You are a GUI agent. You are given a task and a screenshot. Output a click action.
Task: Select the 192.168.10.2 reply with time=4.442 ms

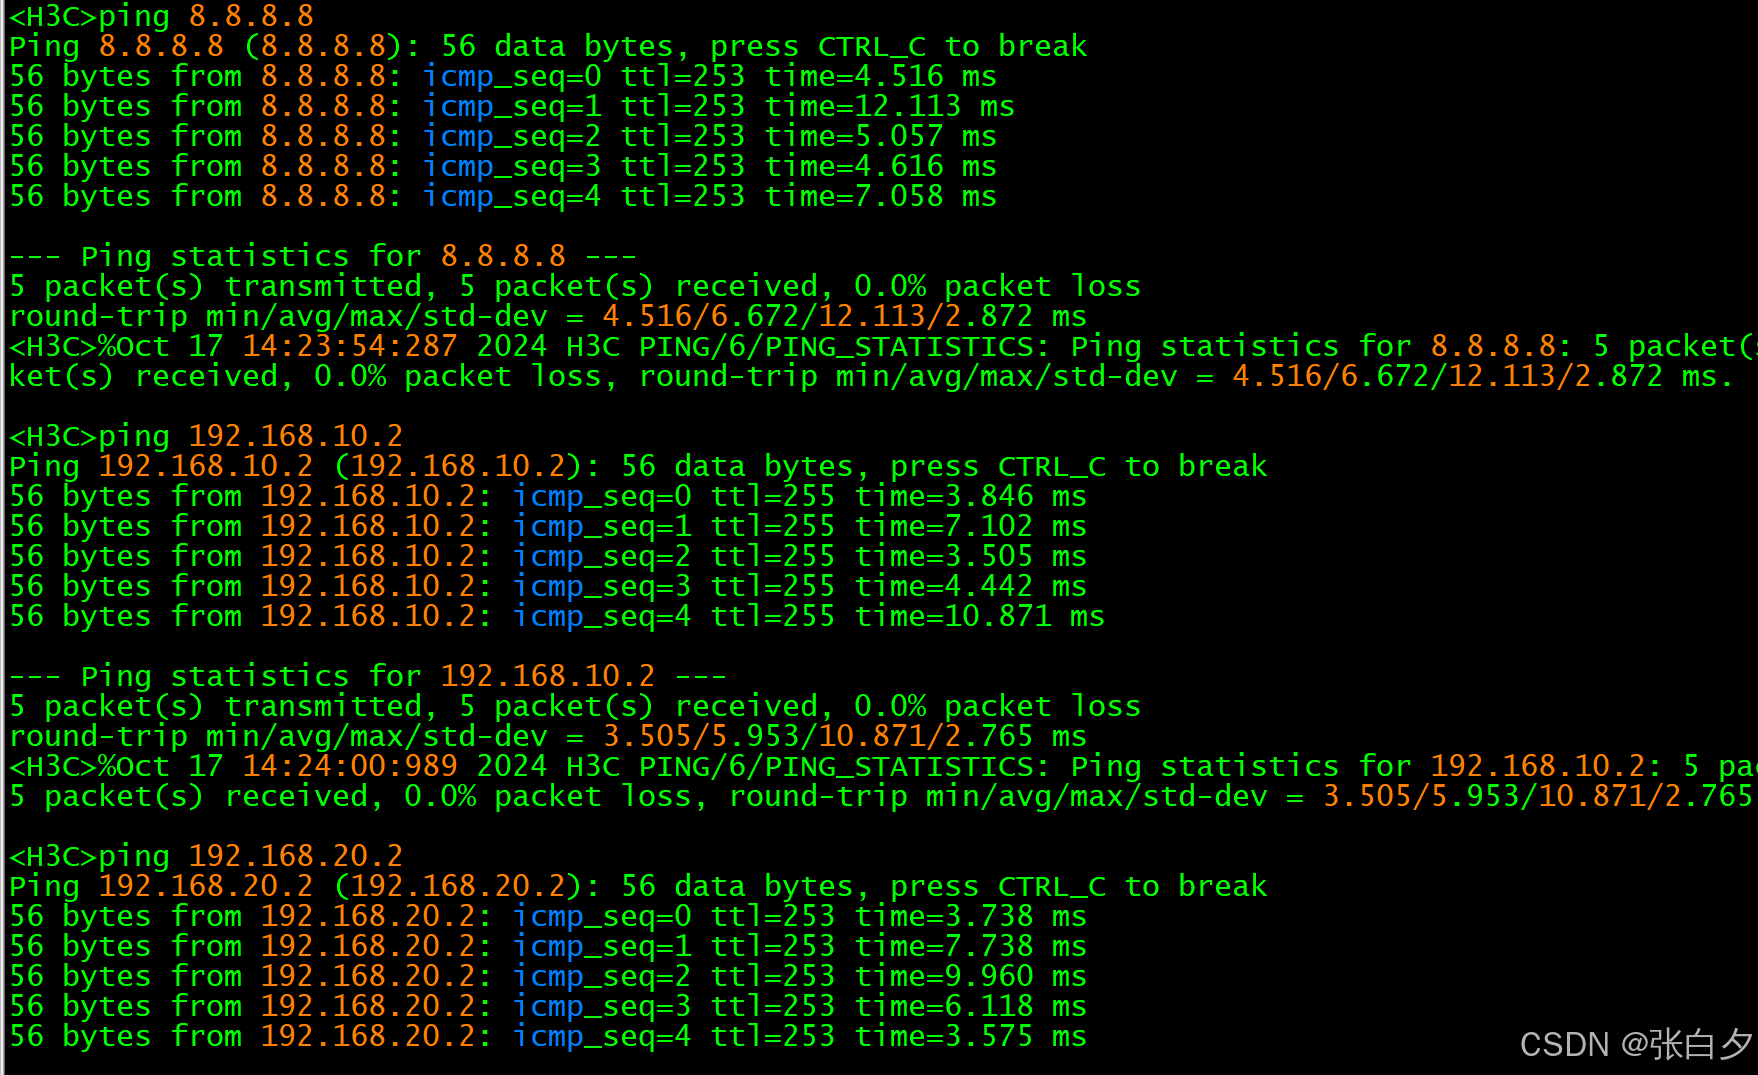tap(548, 586)
